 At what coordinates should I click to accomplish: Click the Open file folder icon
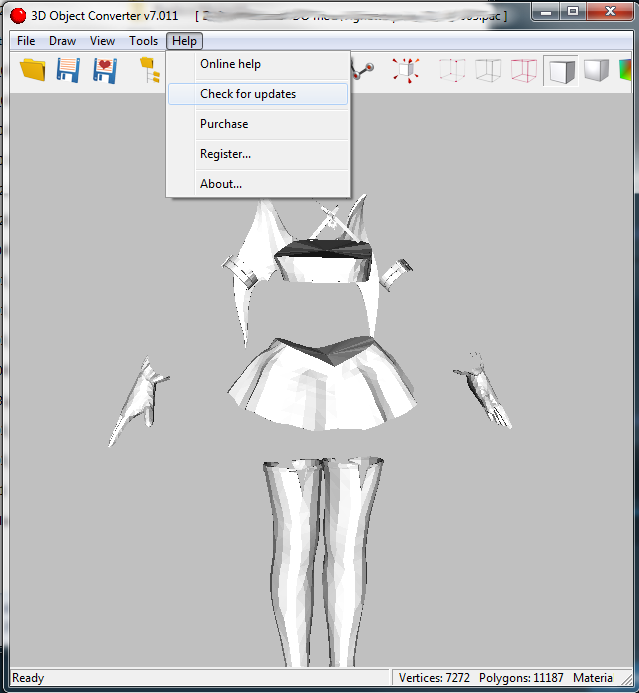33,70
